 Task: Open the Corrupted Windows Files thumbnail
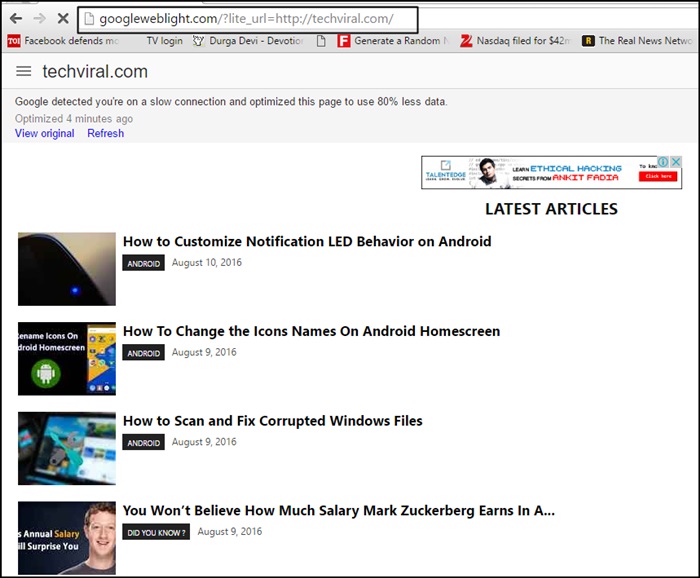(67, 449)
